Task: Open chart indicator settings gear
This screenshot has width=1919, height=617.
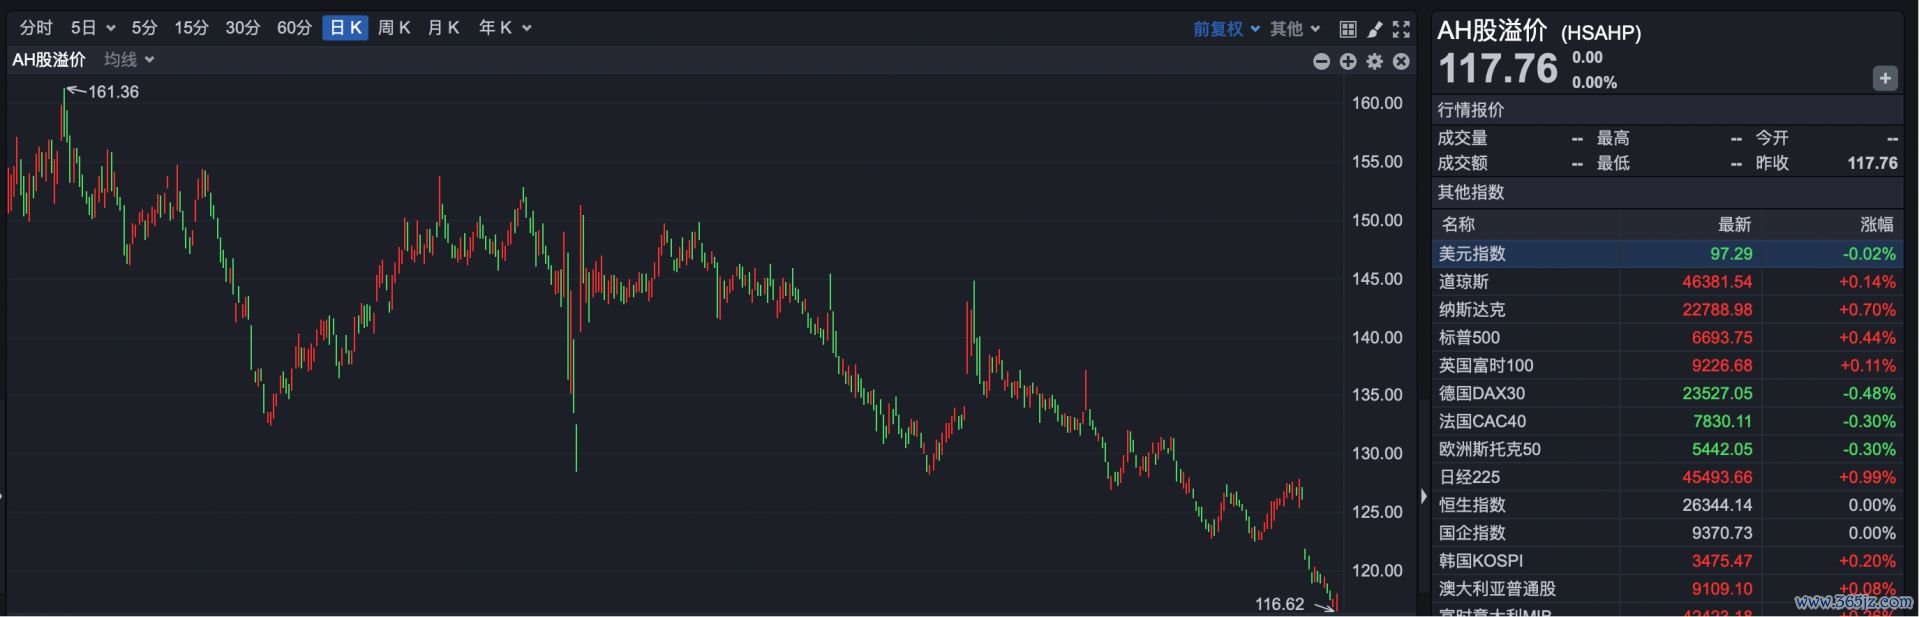Action: (x=1375, y=62)
